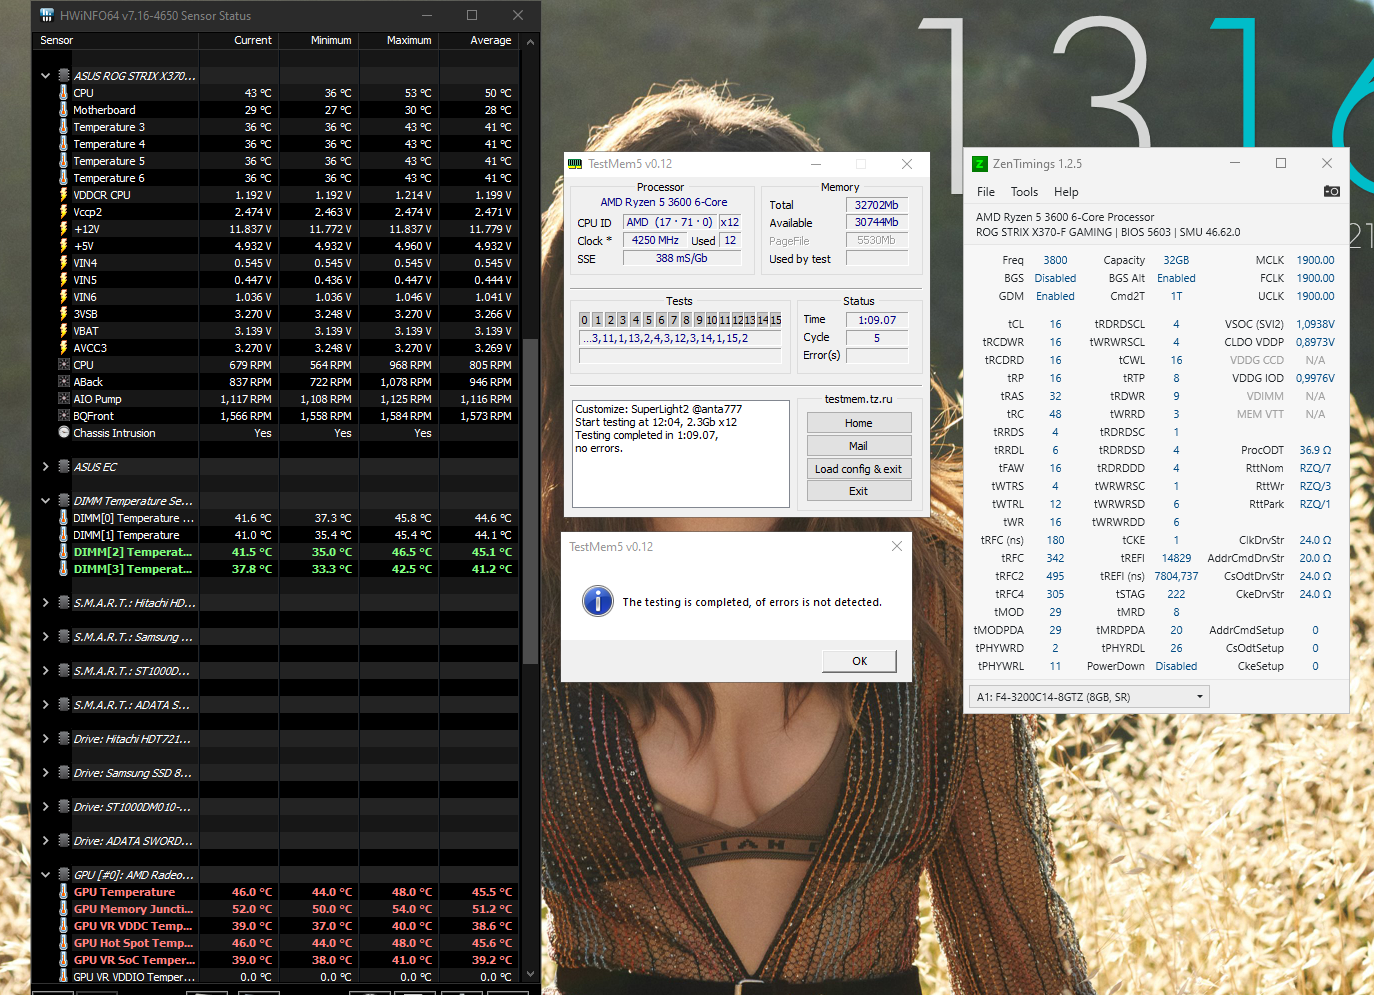Expand the S.M.A.R.T.: Samsung group

[45, 637]
